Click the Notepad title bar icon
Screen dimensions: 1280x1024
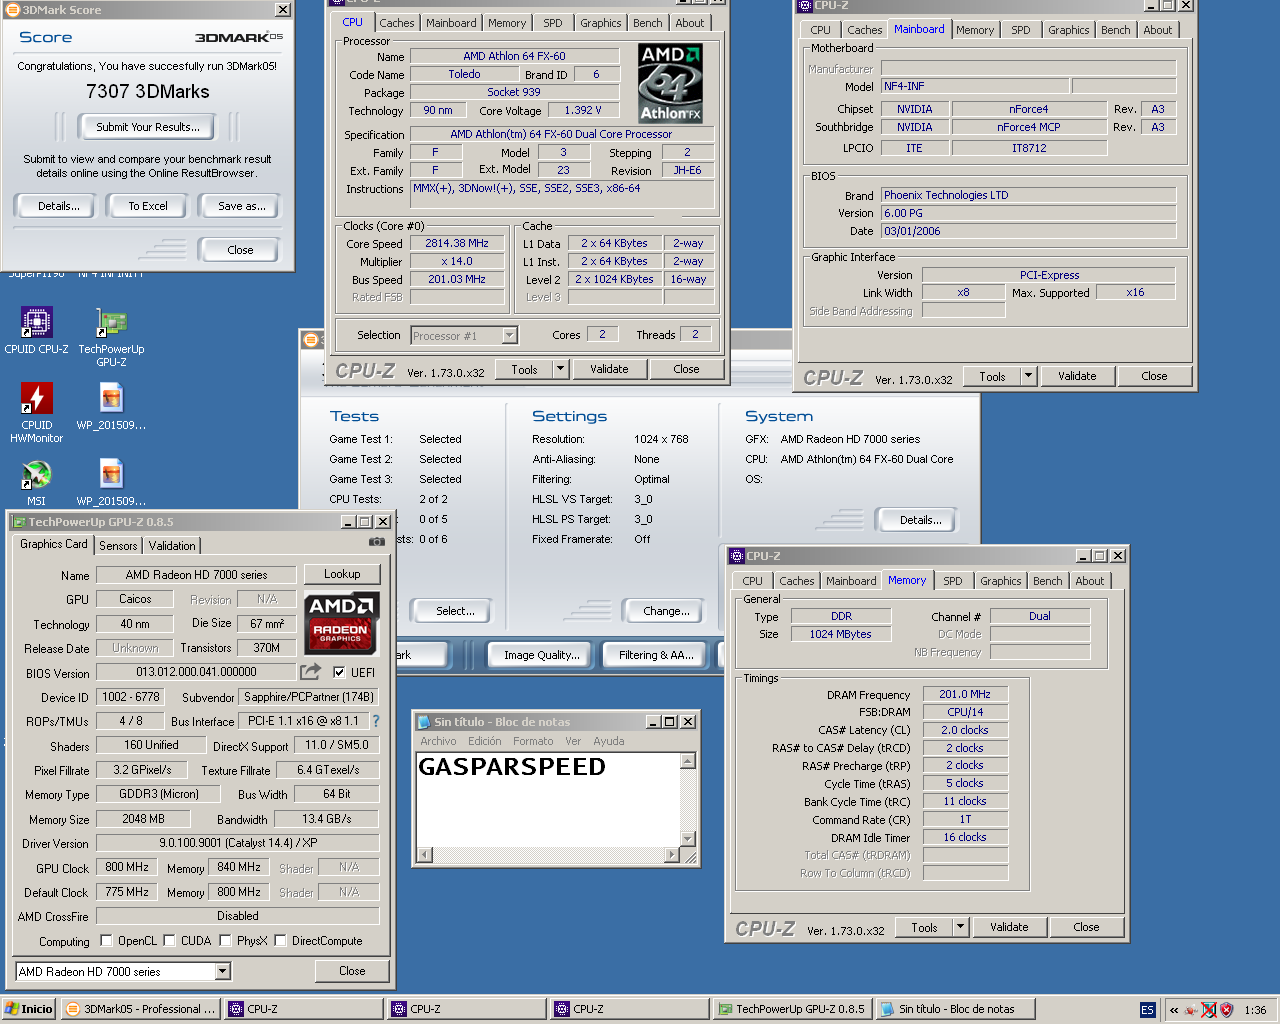[424, 722]
